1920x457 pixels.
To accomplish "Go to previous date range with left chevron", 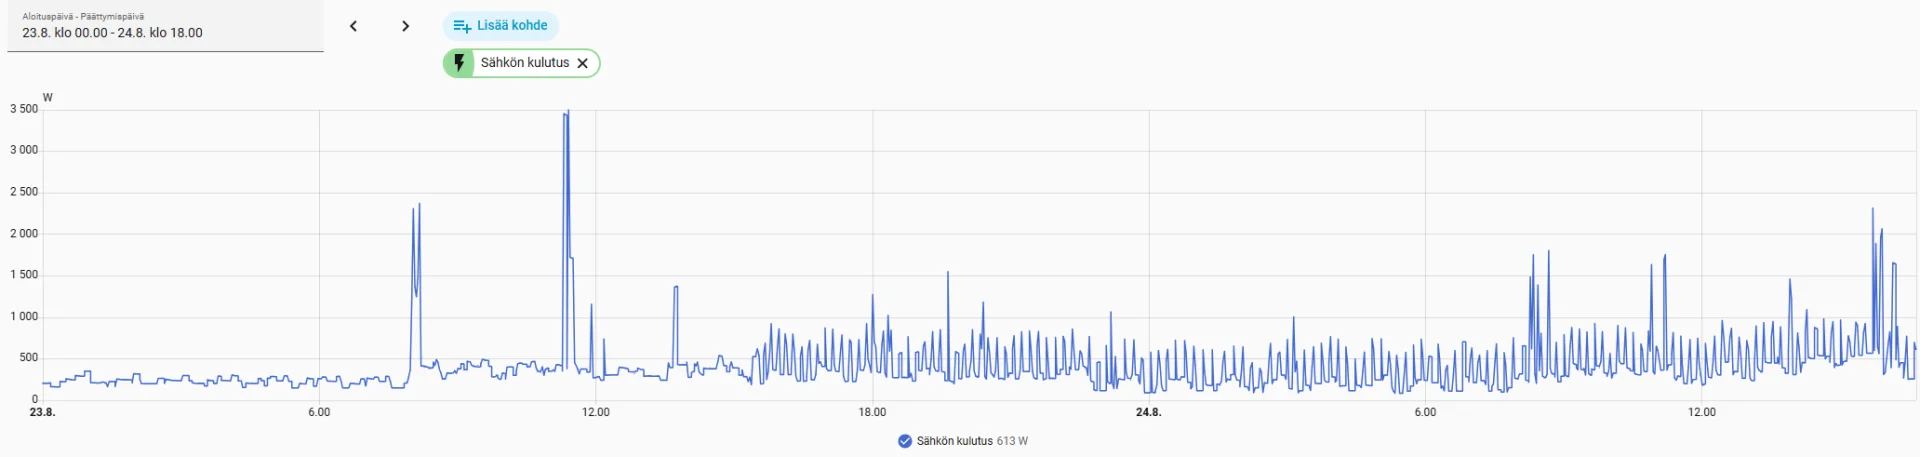I will [353, 26].
